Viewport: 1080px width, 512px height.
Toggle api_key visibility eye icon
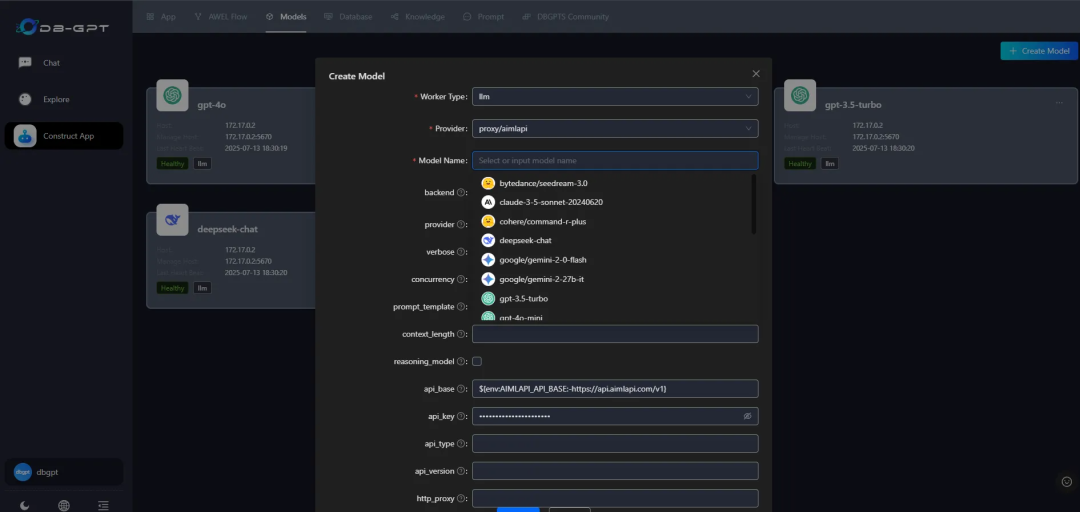pos(747,416)
